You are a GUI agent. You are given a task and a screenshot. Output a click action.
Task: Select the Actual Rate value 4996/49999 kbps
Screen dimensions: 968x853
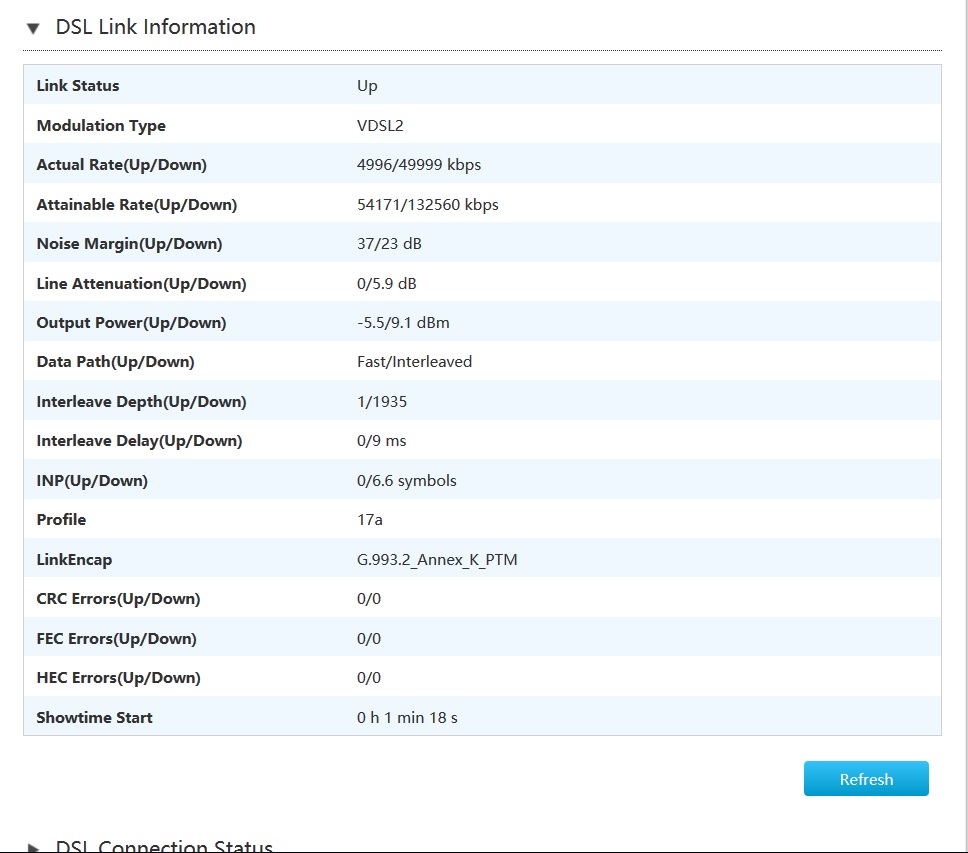(x=419, y=165)
